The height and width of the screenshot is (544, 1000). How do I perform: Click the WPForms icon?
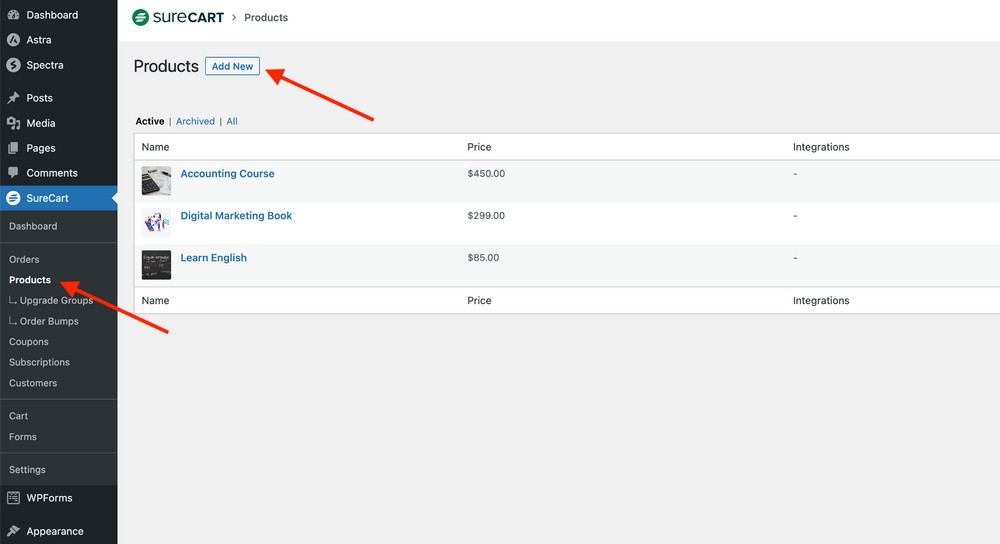(13, 498)
